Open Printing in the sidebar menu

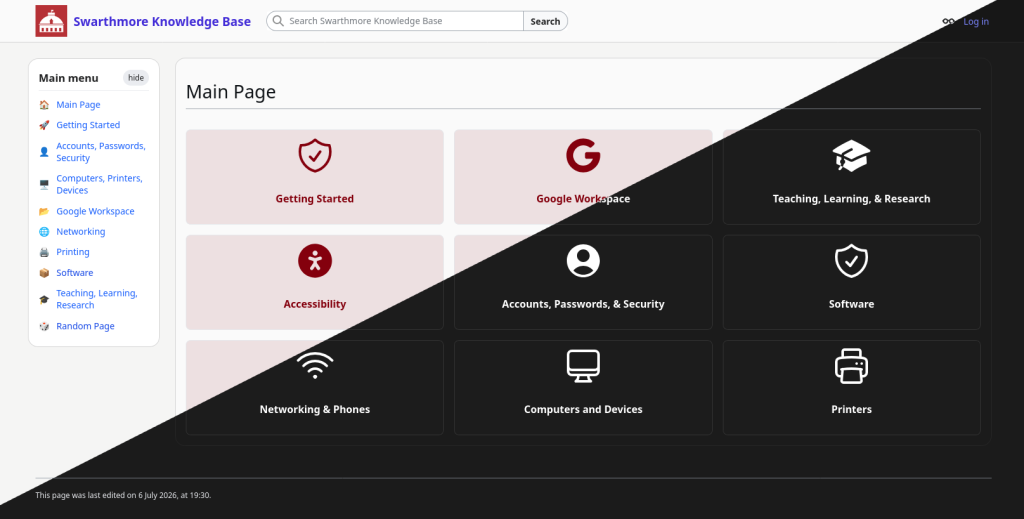pyautogui.click(x=72, y=251)
